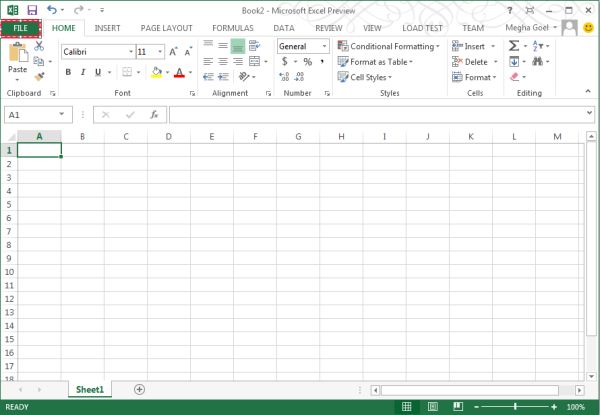Click the Paste clipboard icon
This screenshot has width=600, height=415.
pos(18,53)
